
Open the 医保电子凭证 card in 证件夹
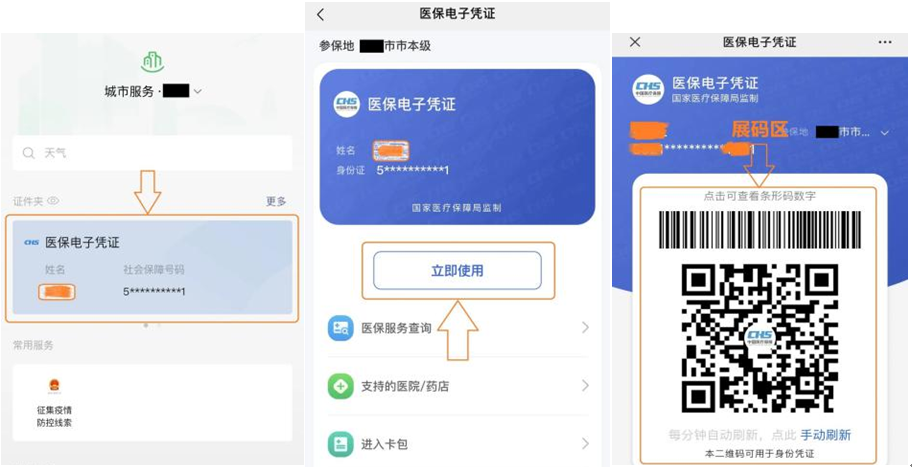[x=152, y=267]
